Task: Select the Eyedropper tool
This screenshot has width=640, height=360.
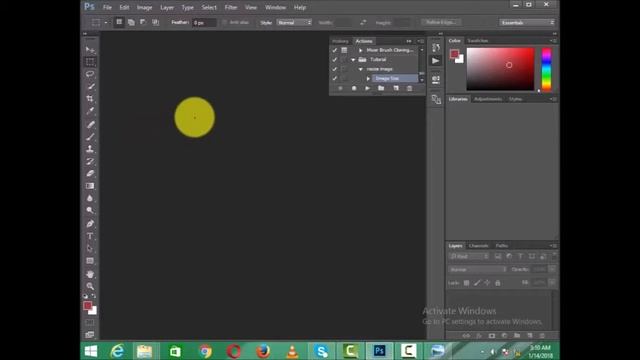Action: point(90,111)
